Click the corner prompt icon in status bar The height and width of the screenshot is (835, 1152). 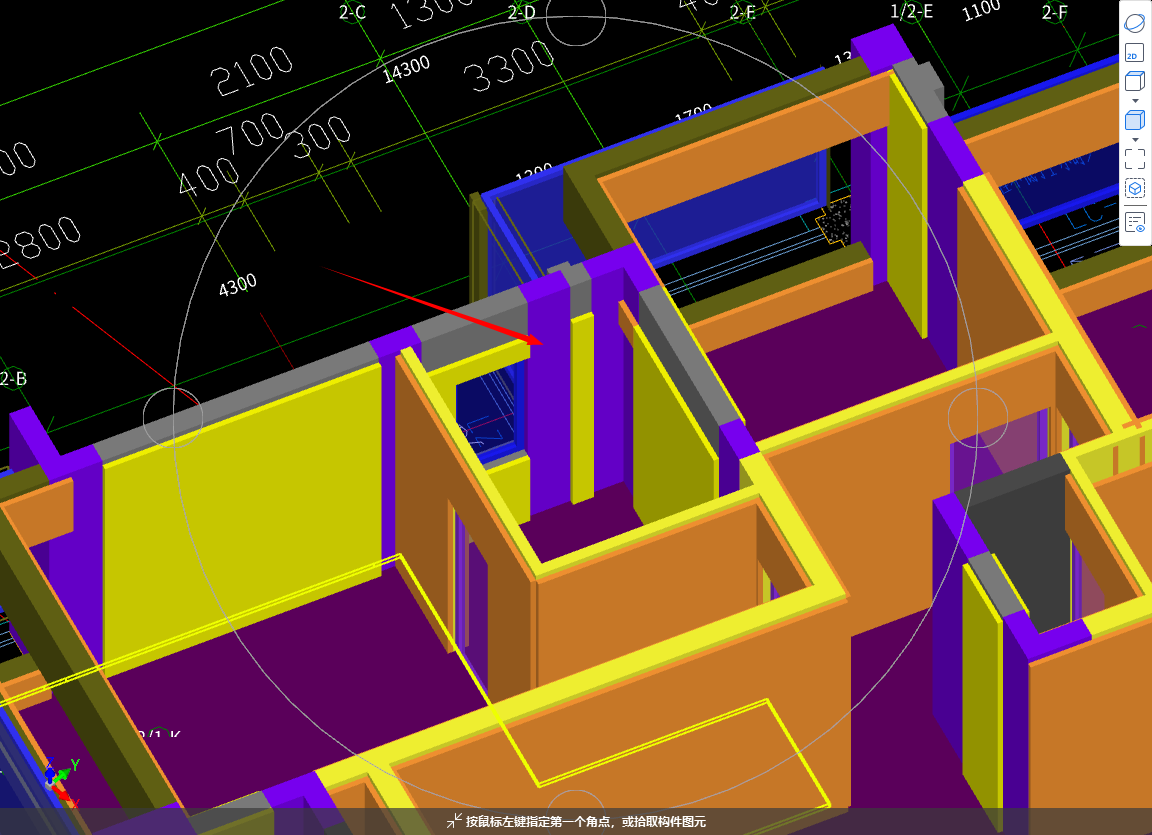tap(454, 821)
